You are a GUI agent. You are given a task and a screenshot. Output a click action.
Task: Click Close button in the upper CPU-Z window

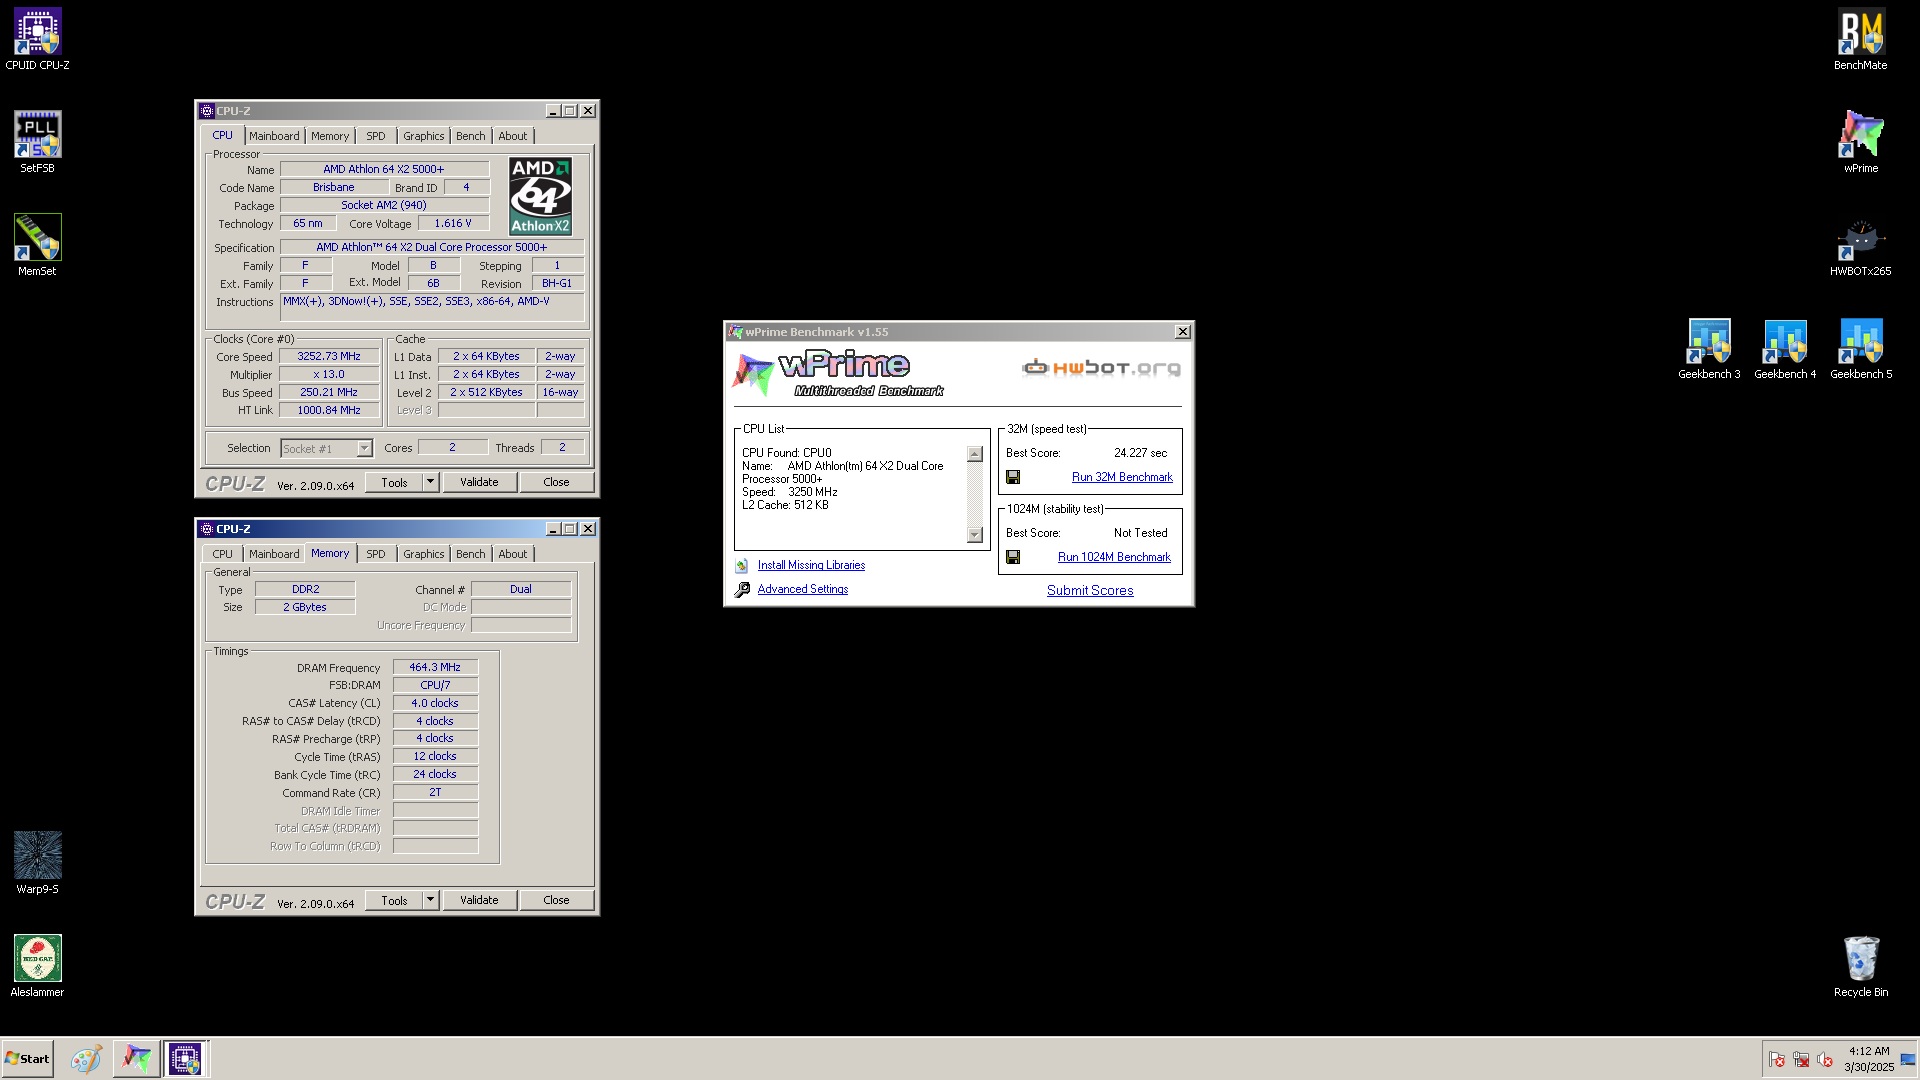556,482
